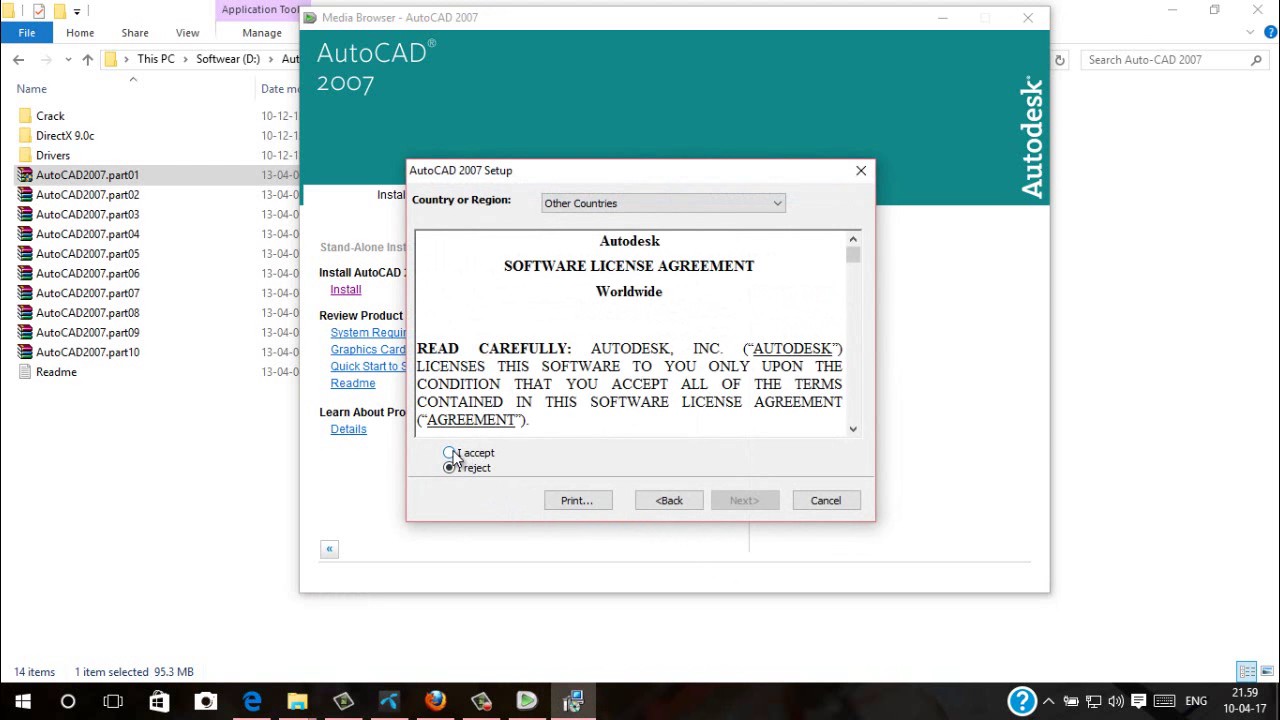Click the license agreement scrollbar thumb
The height and width of the screenshot is (720, 1280).
coord(853,255)
